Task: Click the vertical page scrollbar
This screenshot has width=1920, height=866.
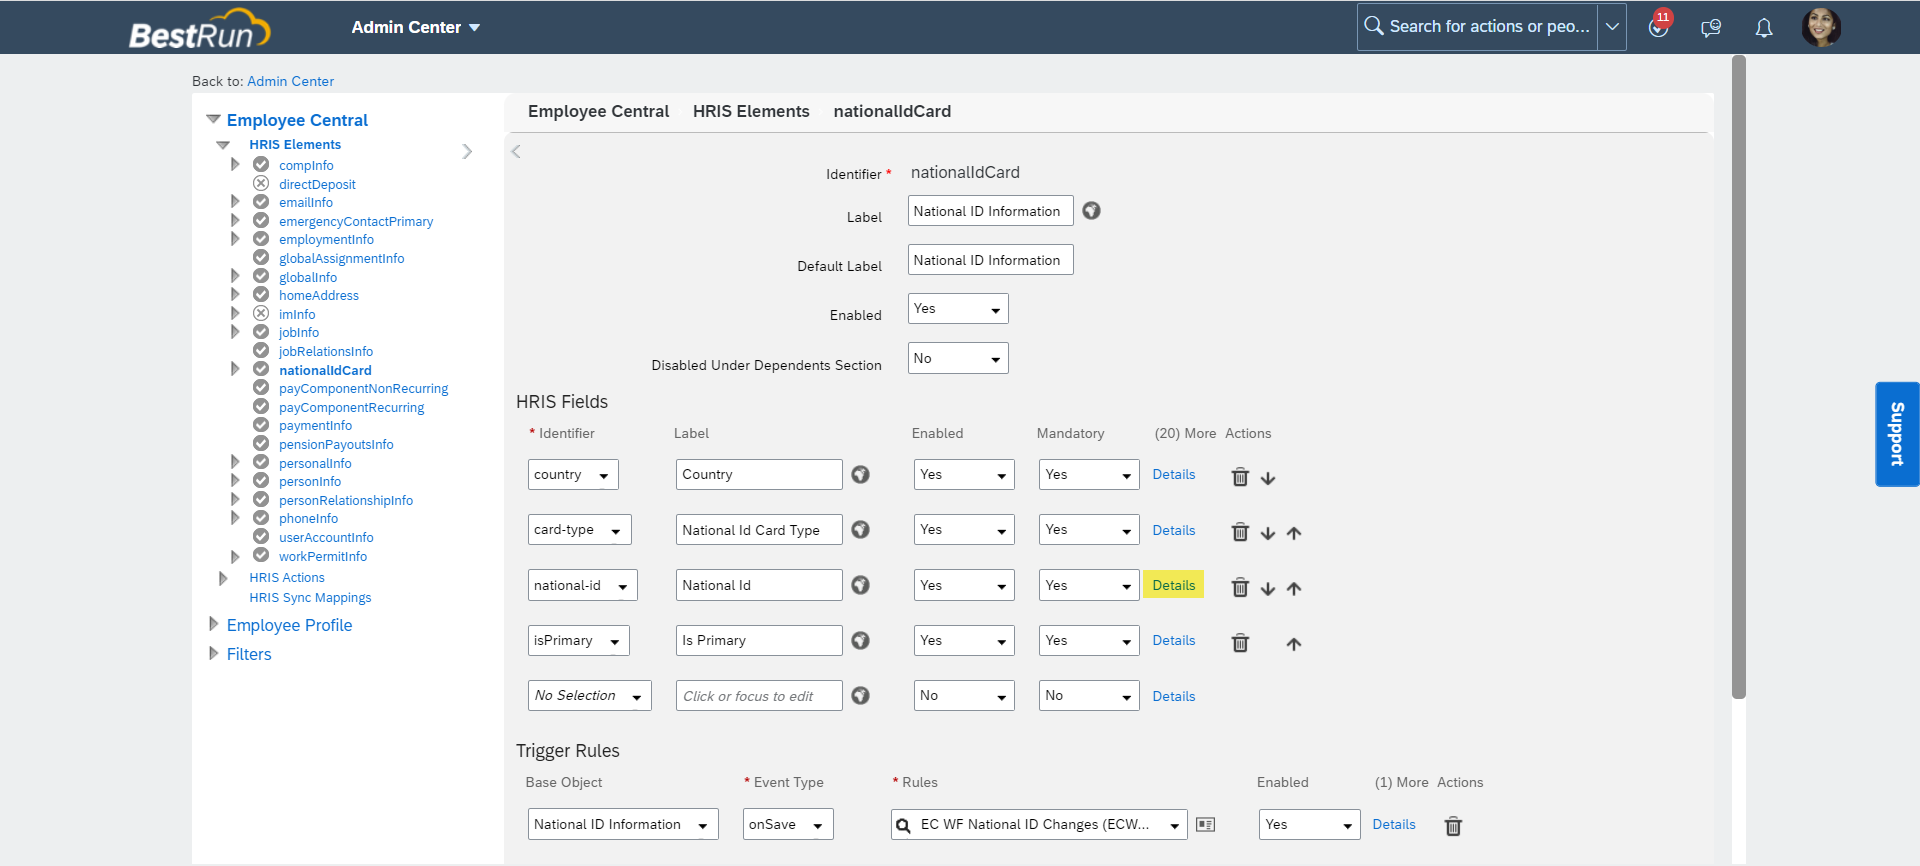Action: click(1739, 378)
